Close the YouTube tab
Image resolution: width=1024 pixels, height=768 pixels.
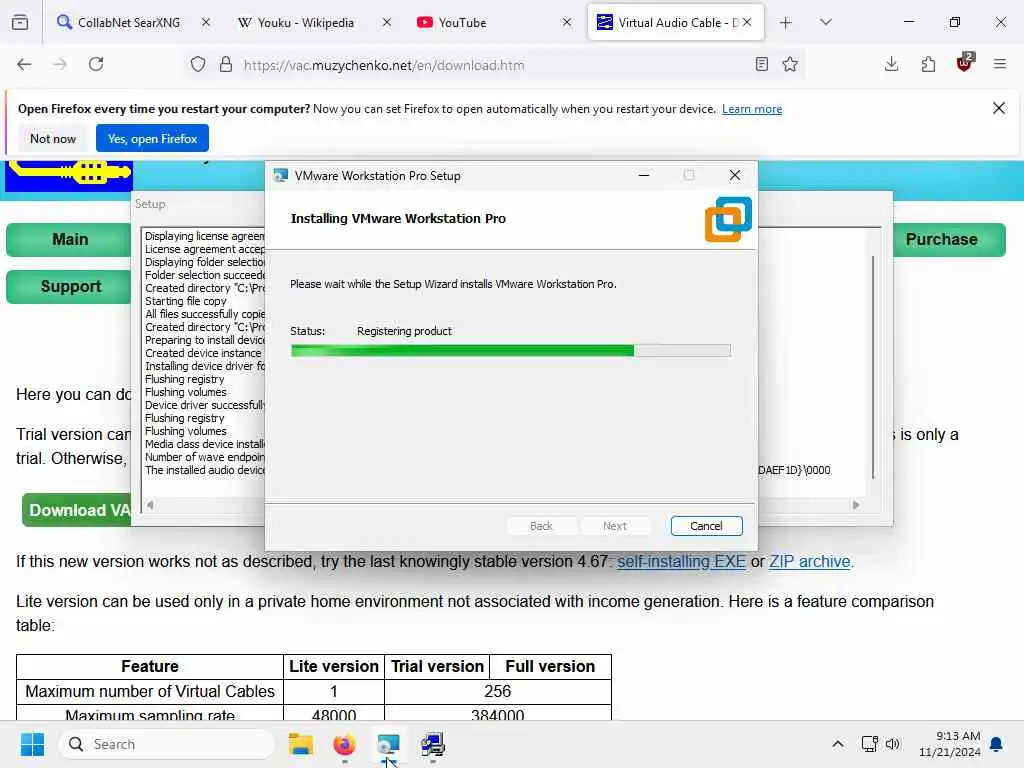[567, 23]
